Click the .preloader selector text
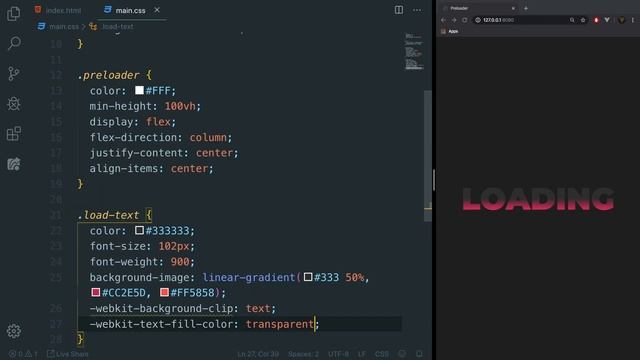This screenshot has height=360, width=640. (109, 75)
